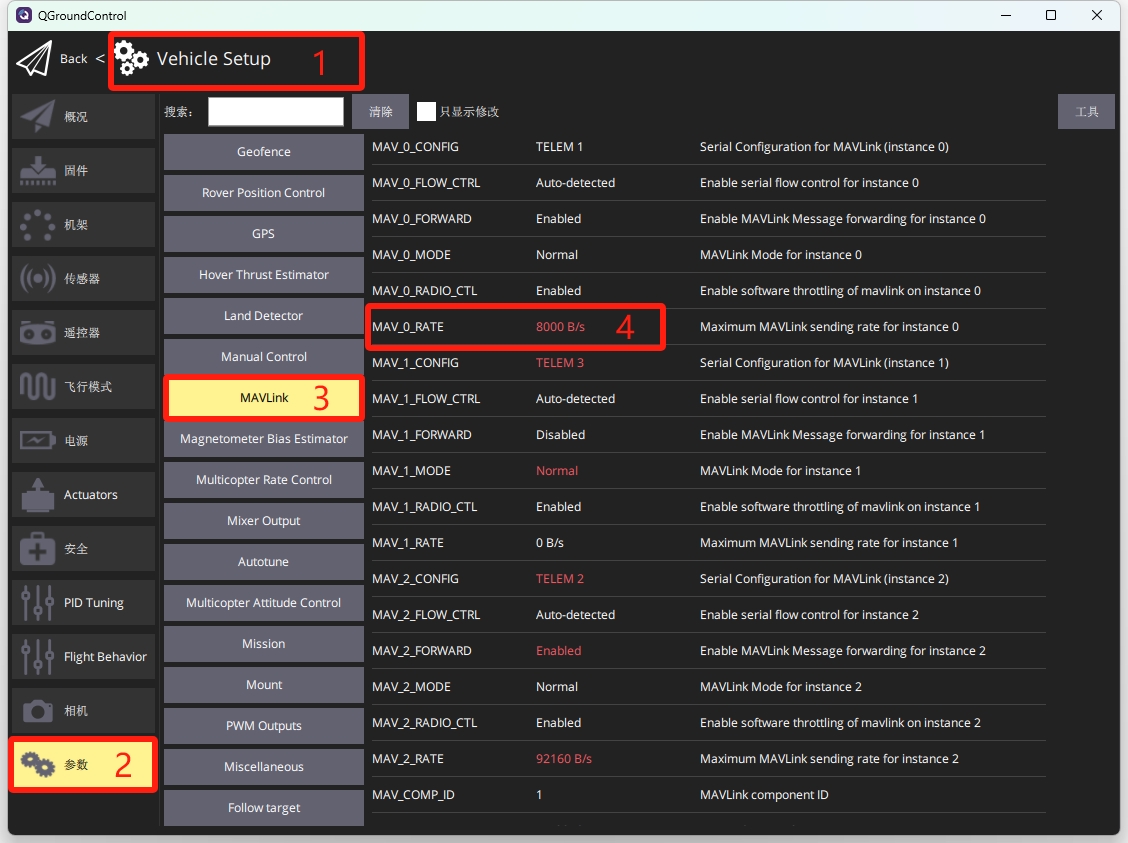Click the MAV_2_RADIO_CTL parameter name
The width and height of the screenshot is (1128, 843).
tap(424, 722)
